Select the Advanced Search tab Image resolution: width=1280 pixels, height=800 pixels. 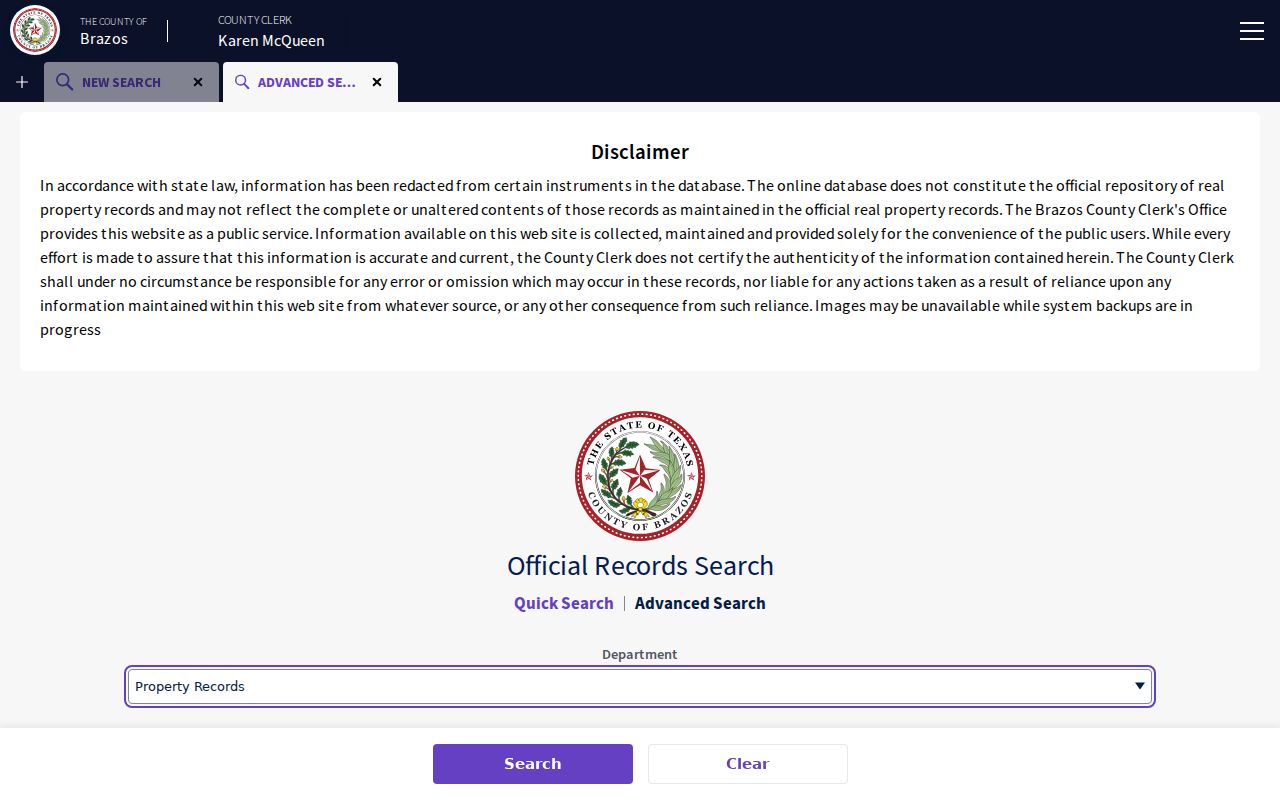point(310,82)
